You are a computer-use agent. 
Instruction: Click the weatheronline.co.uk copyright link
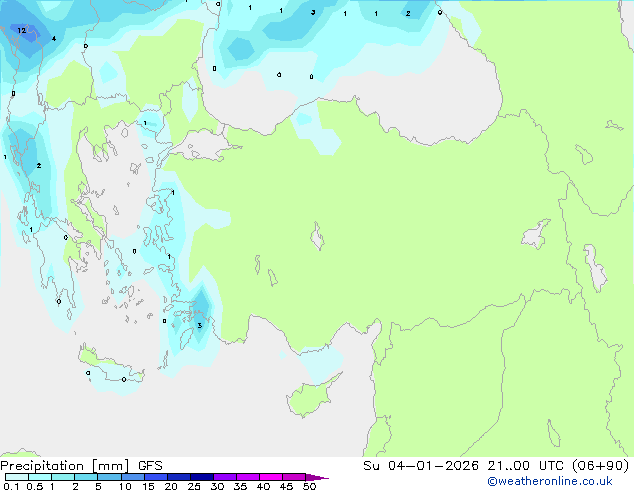point(550,482)
